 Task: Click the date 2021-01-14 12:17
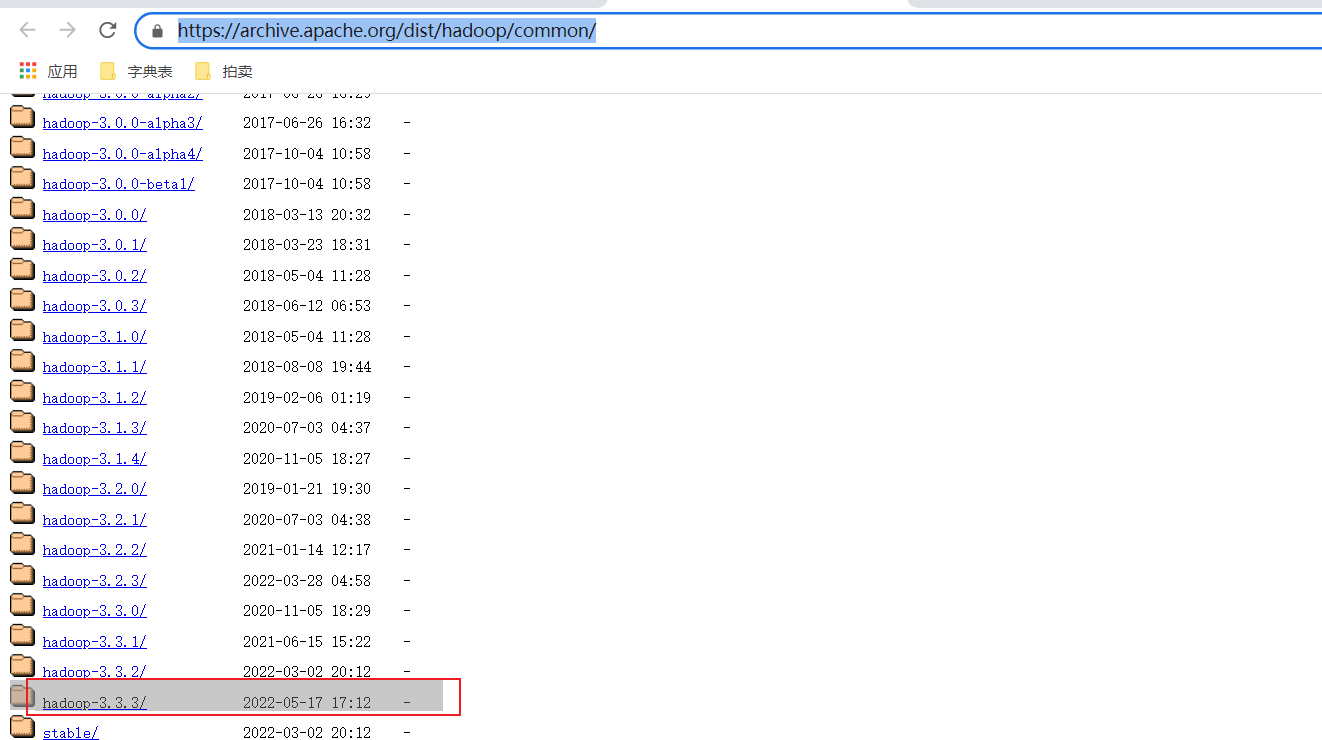[307, 550]
